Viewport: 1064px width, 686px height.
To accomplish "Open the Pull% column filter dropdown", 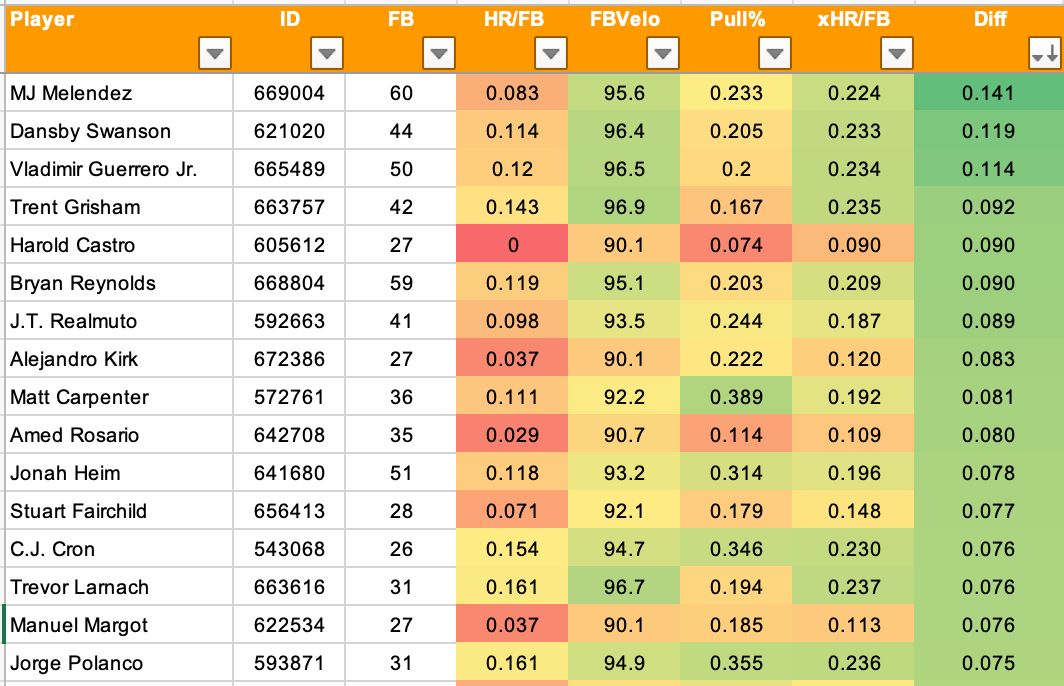I will tap(775, 53).
